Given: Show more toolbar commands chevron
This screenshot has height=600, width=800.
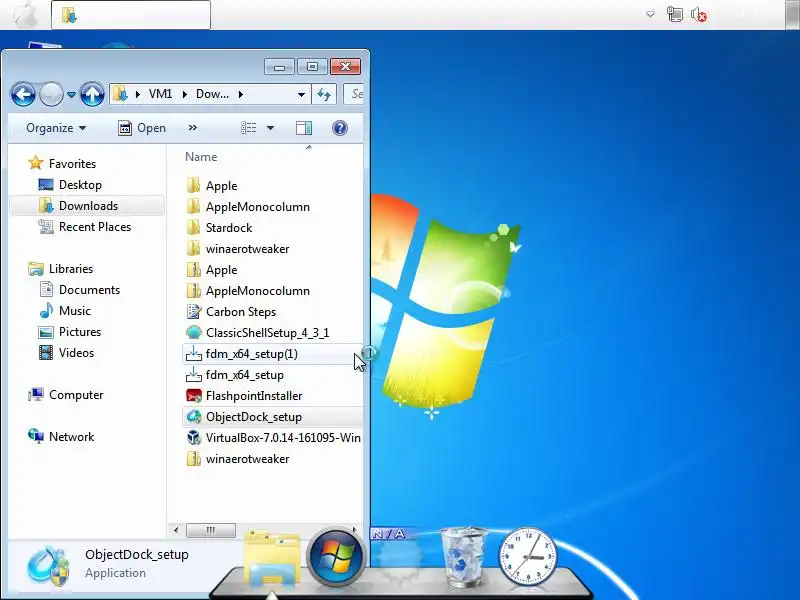Looking at the screenshot, I should click(x=192, y=128).
